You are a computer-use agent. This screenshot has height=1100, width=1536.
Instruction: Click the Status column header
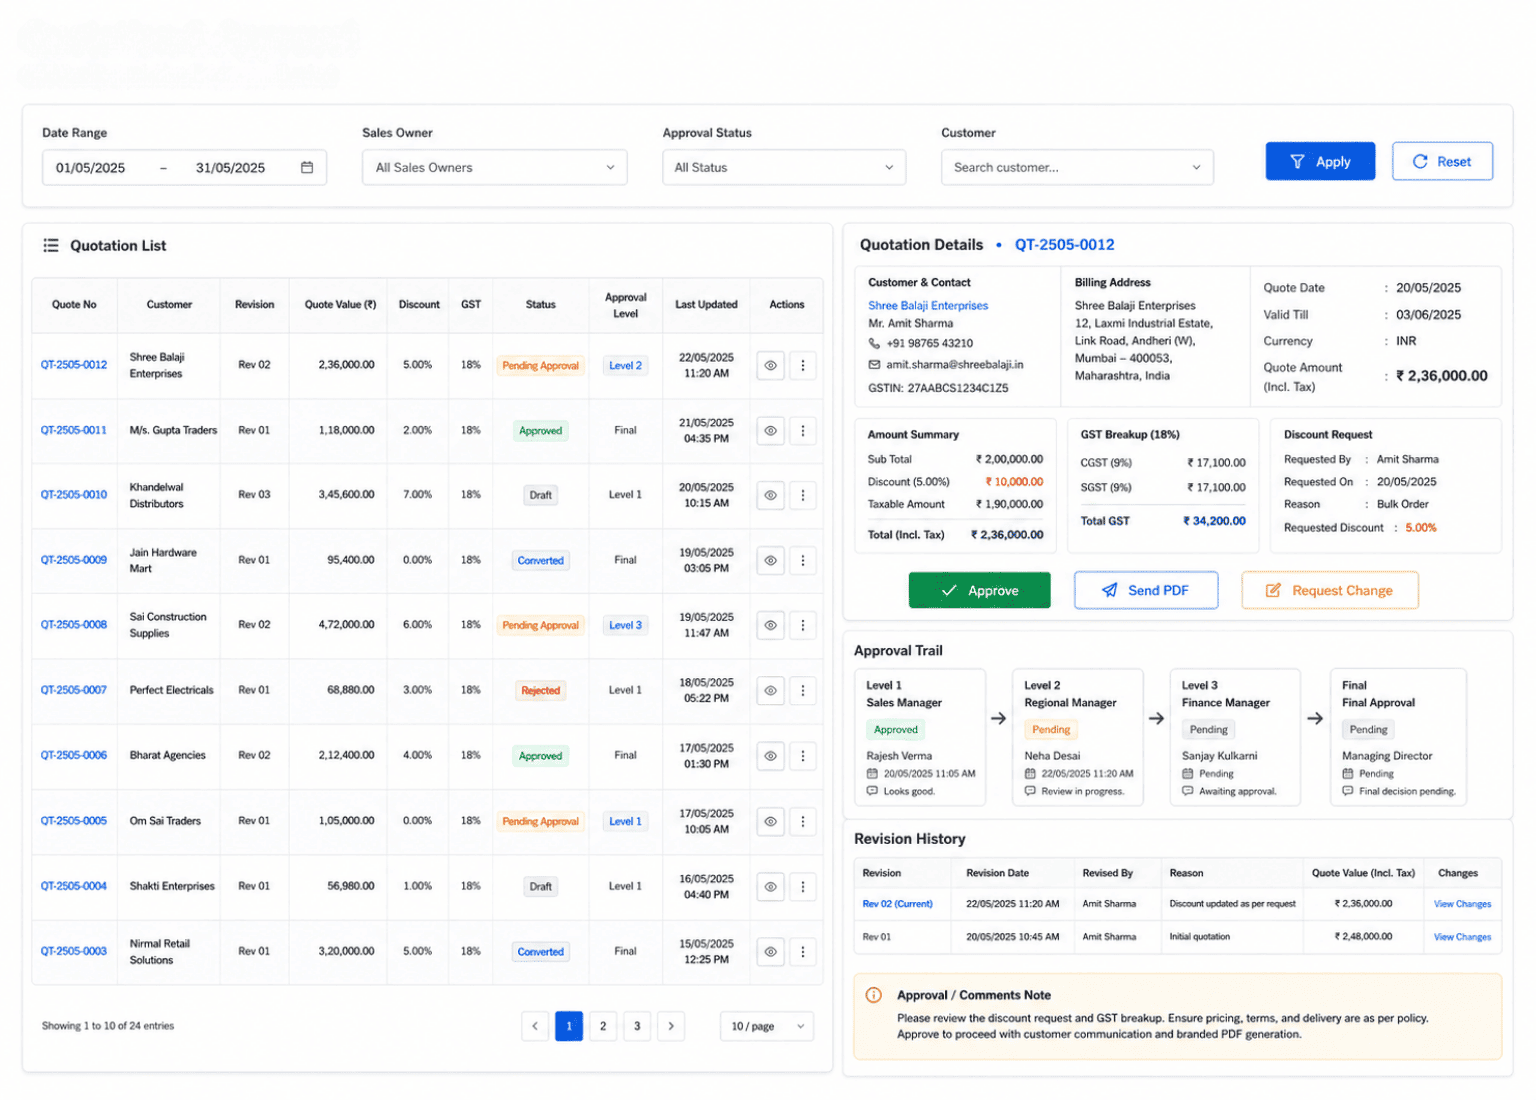click(x=541, y=304)
